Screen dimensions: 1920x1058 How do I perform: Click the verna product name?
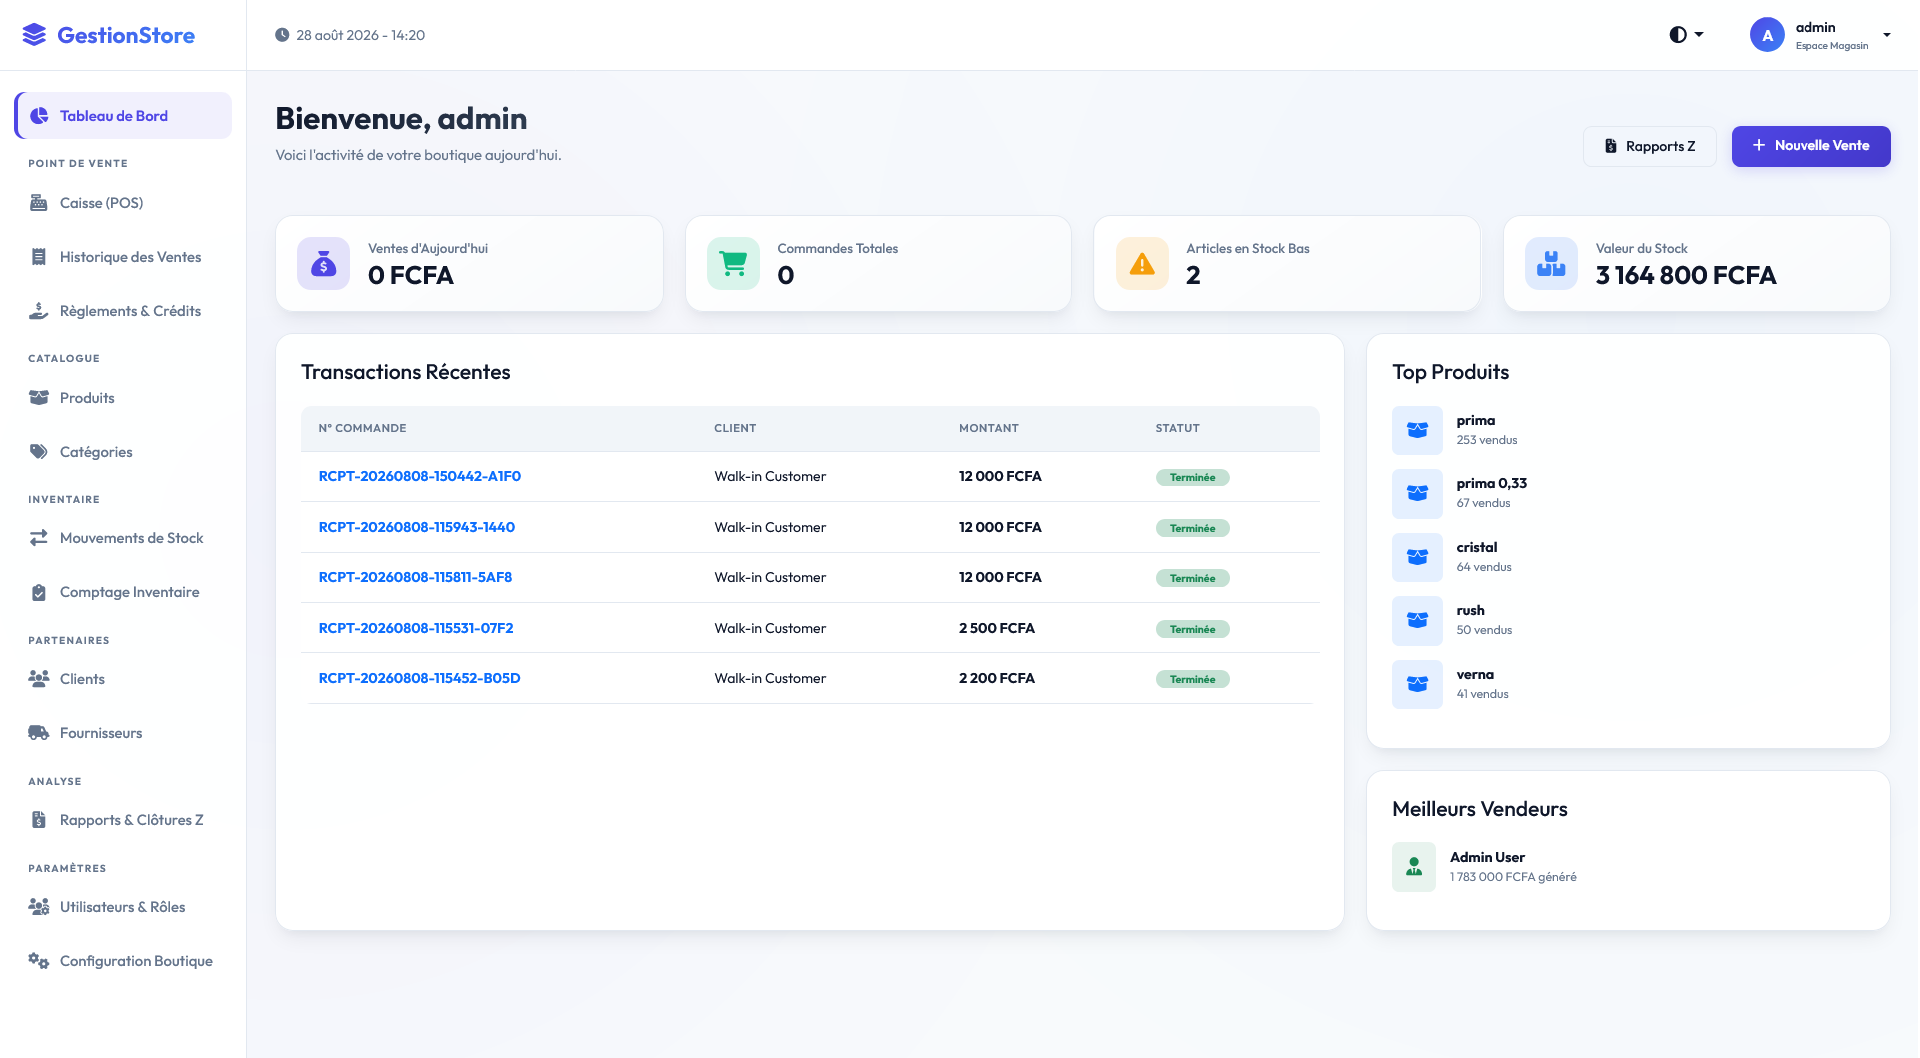(x=1475, y=675)
